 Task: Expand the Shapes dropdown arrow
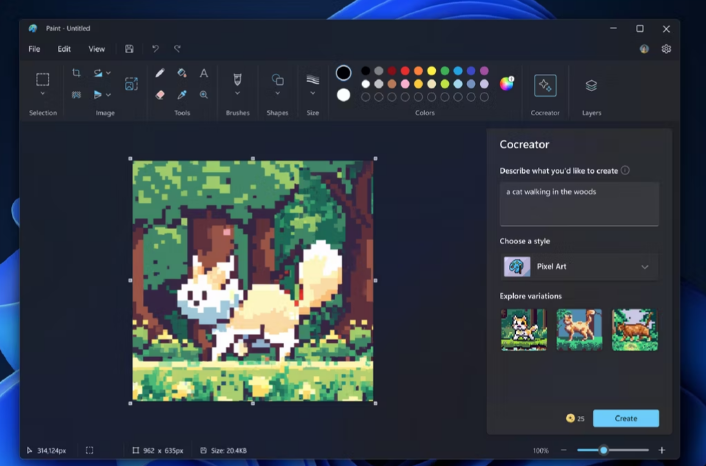[277, 93]
